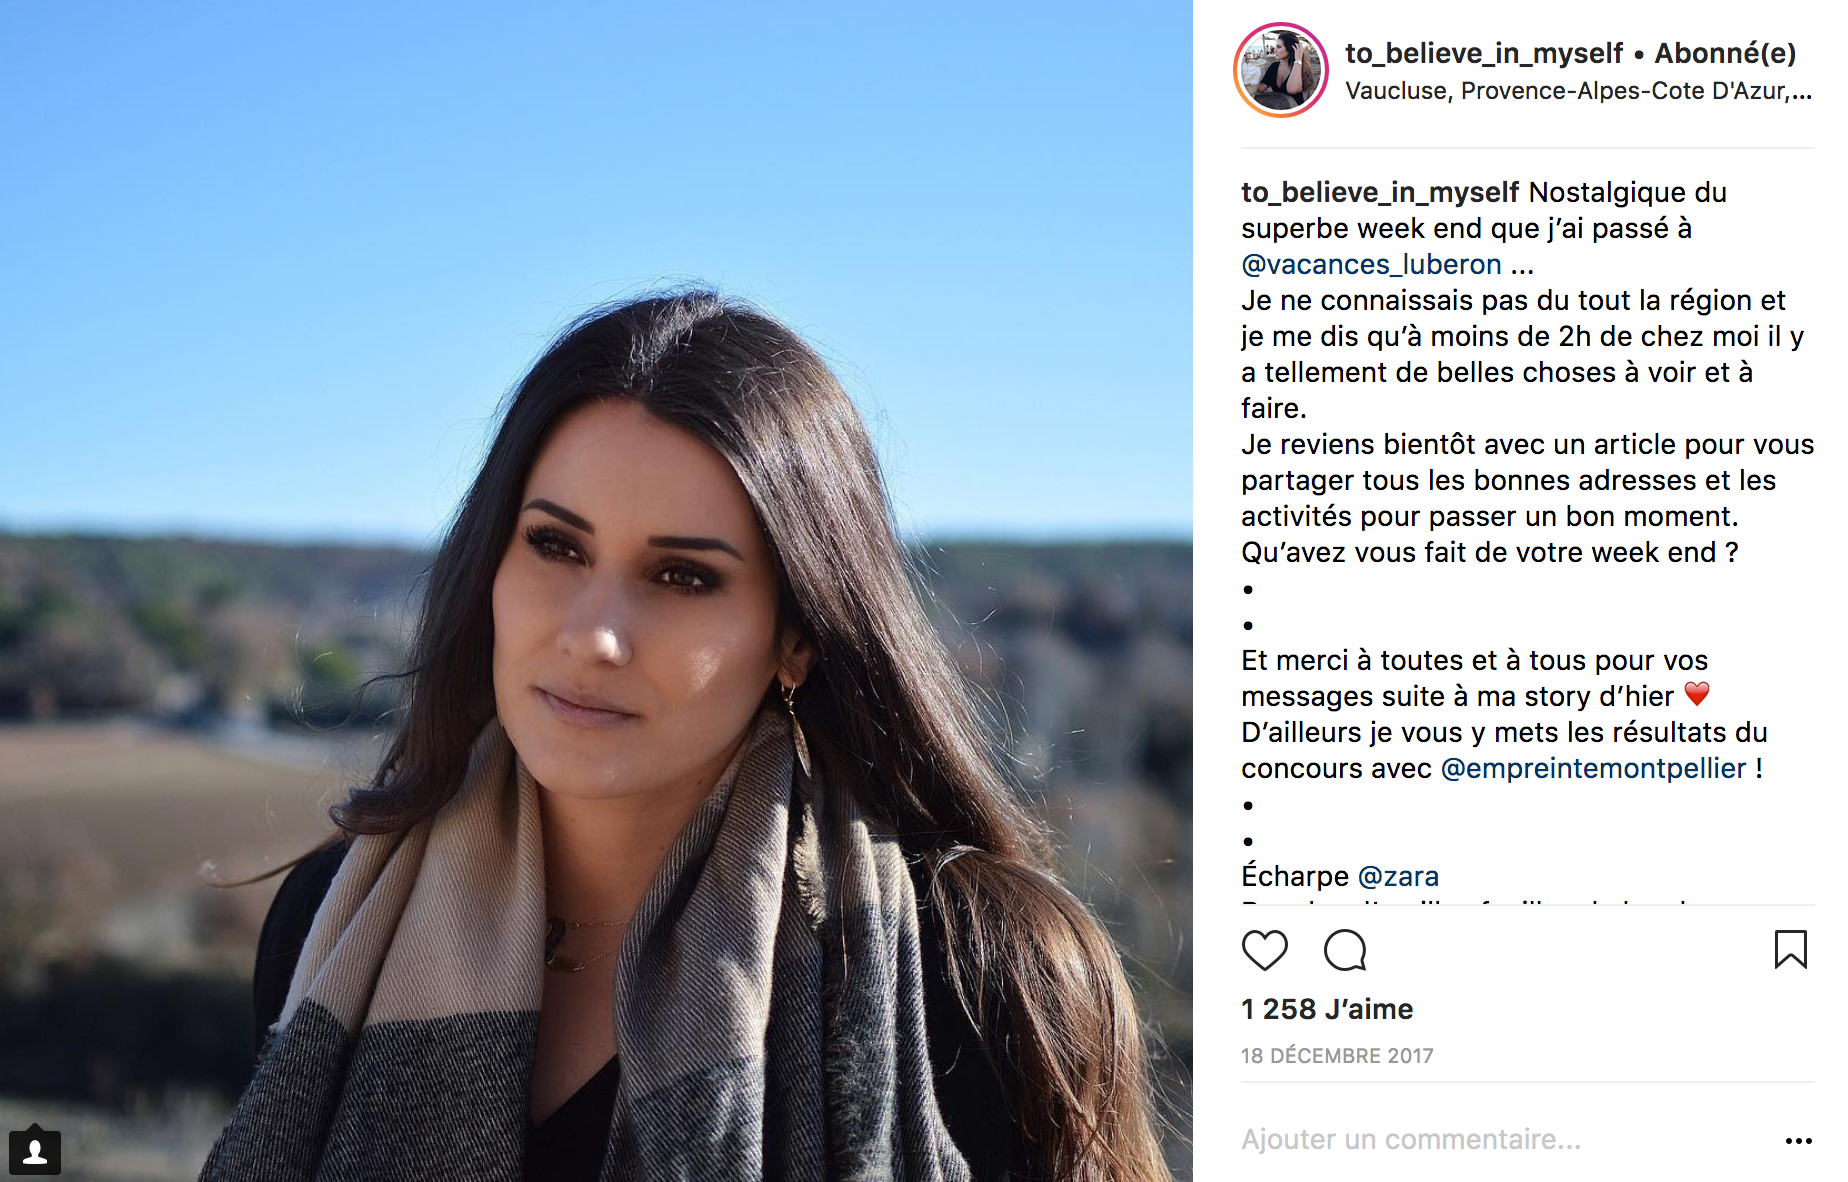
Task: Click the caption author name to_believe_in_myself
Action: (1380, 193)
